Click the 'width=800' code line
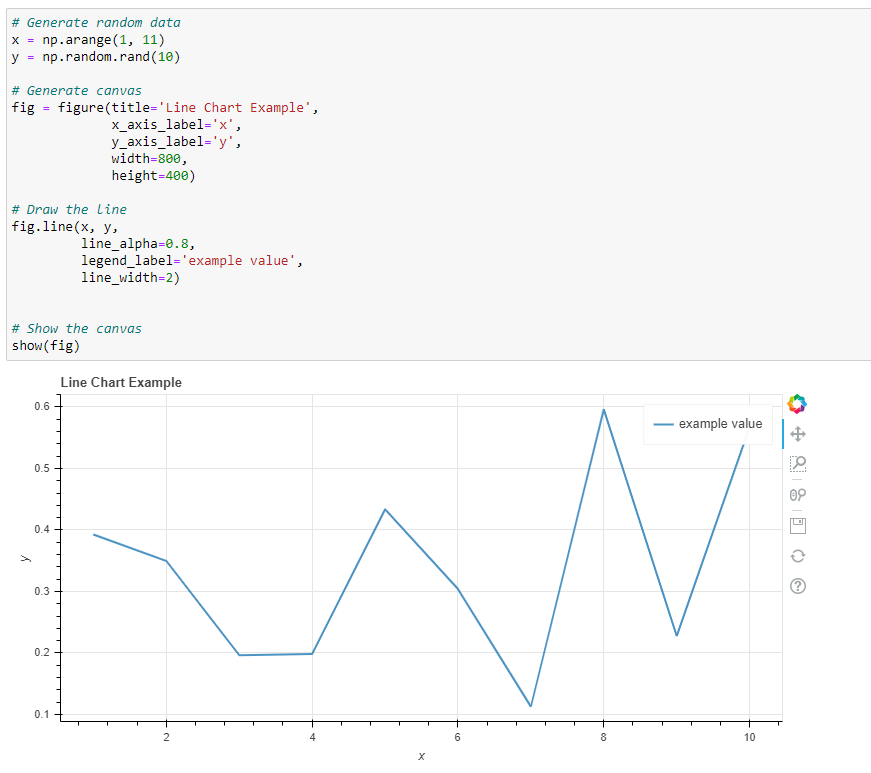Image resolution: width=871 pixels, height=773 pixels. pos(149,158)
